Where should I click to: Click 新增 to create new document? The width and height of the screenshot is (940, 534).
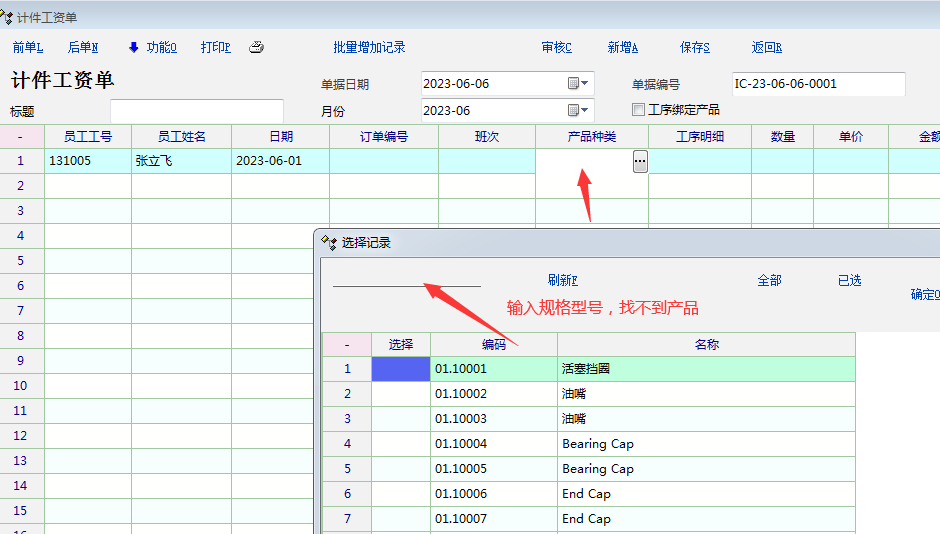(x=622, y=47)
